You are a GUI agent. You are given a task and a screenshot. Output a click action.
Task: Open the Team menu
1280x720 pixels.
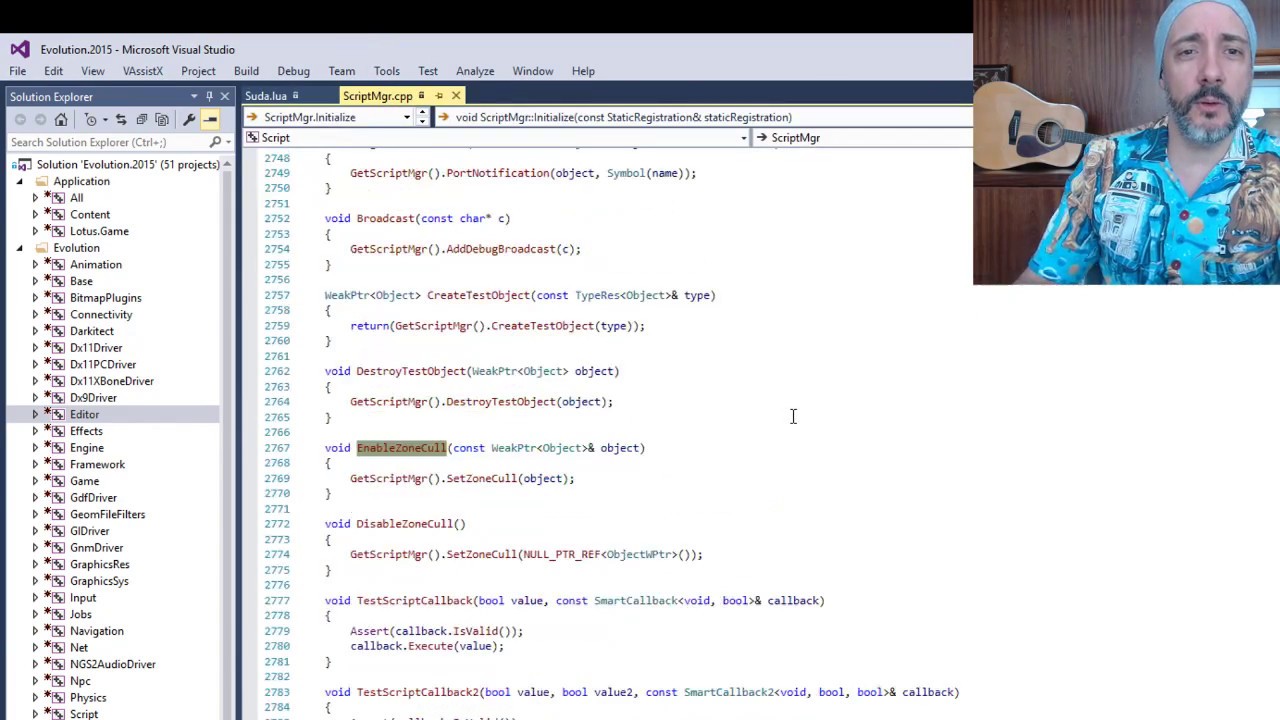click(341, 71)
